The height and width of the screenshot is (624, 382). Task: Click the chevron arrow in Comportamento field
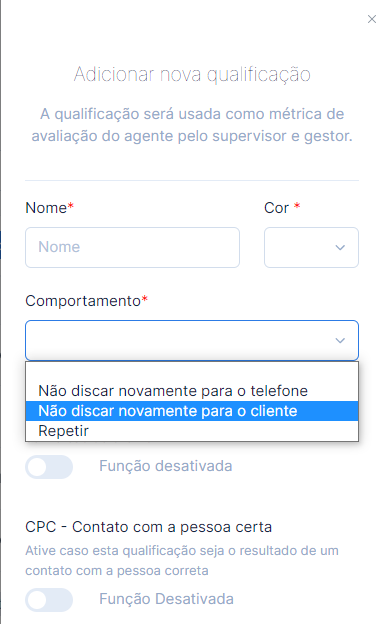coord(340,341)
